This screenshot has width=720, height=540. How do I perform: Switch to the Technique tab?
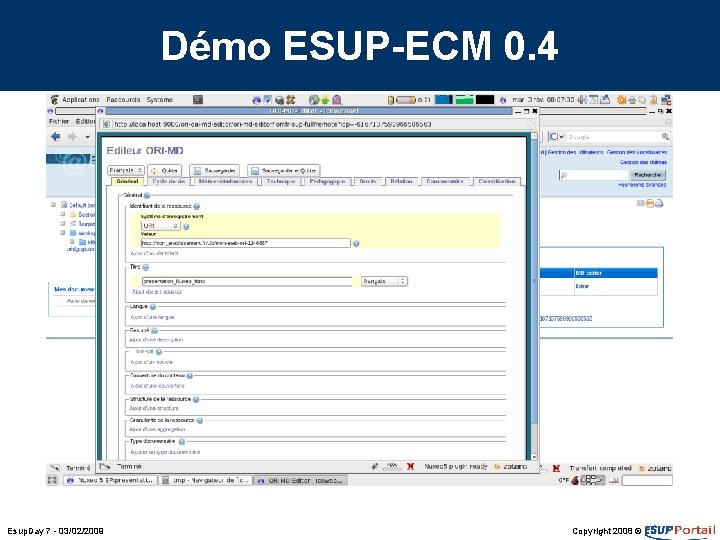281,181
